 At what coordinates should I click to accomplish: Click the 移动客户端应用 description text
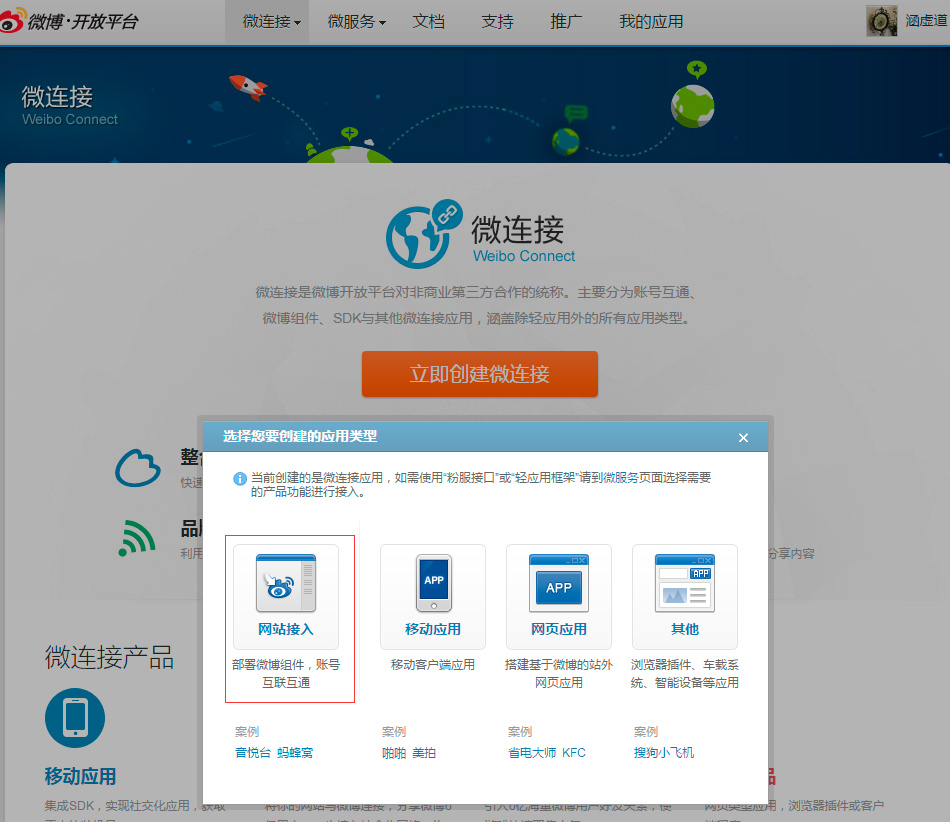[433, 665]
